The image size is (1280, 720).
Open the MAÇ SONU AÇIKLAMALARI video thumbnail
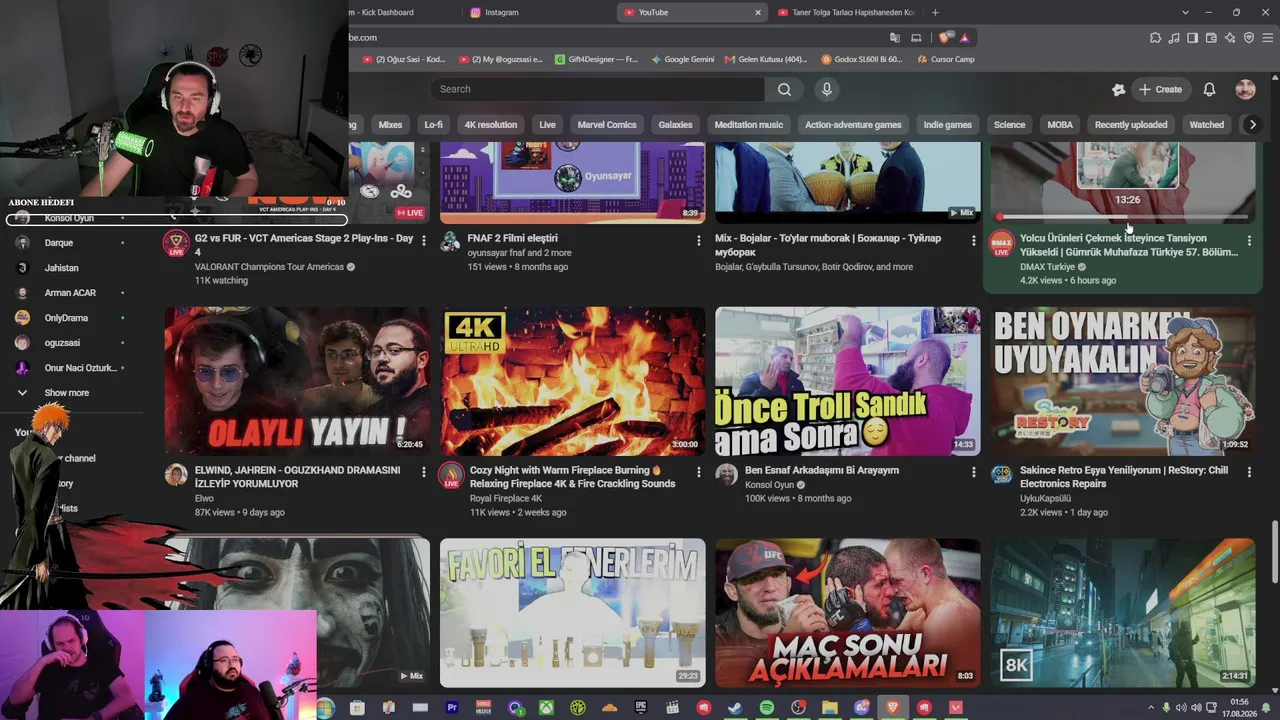[848, 613]
